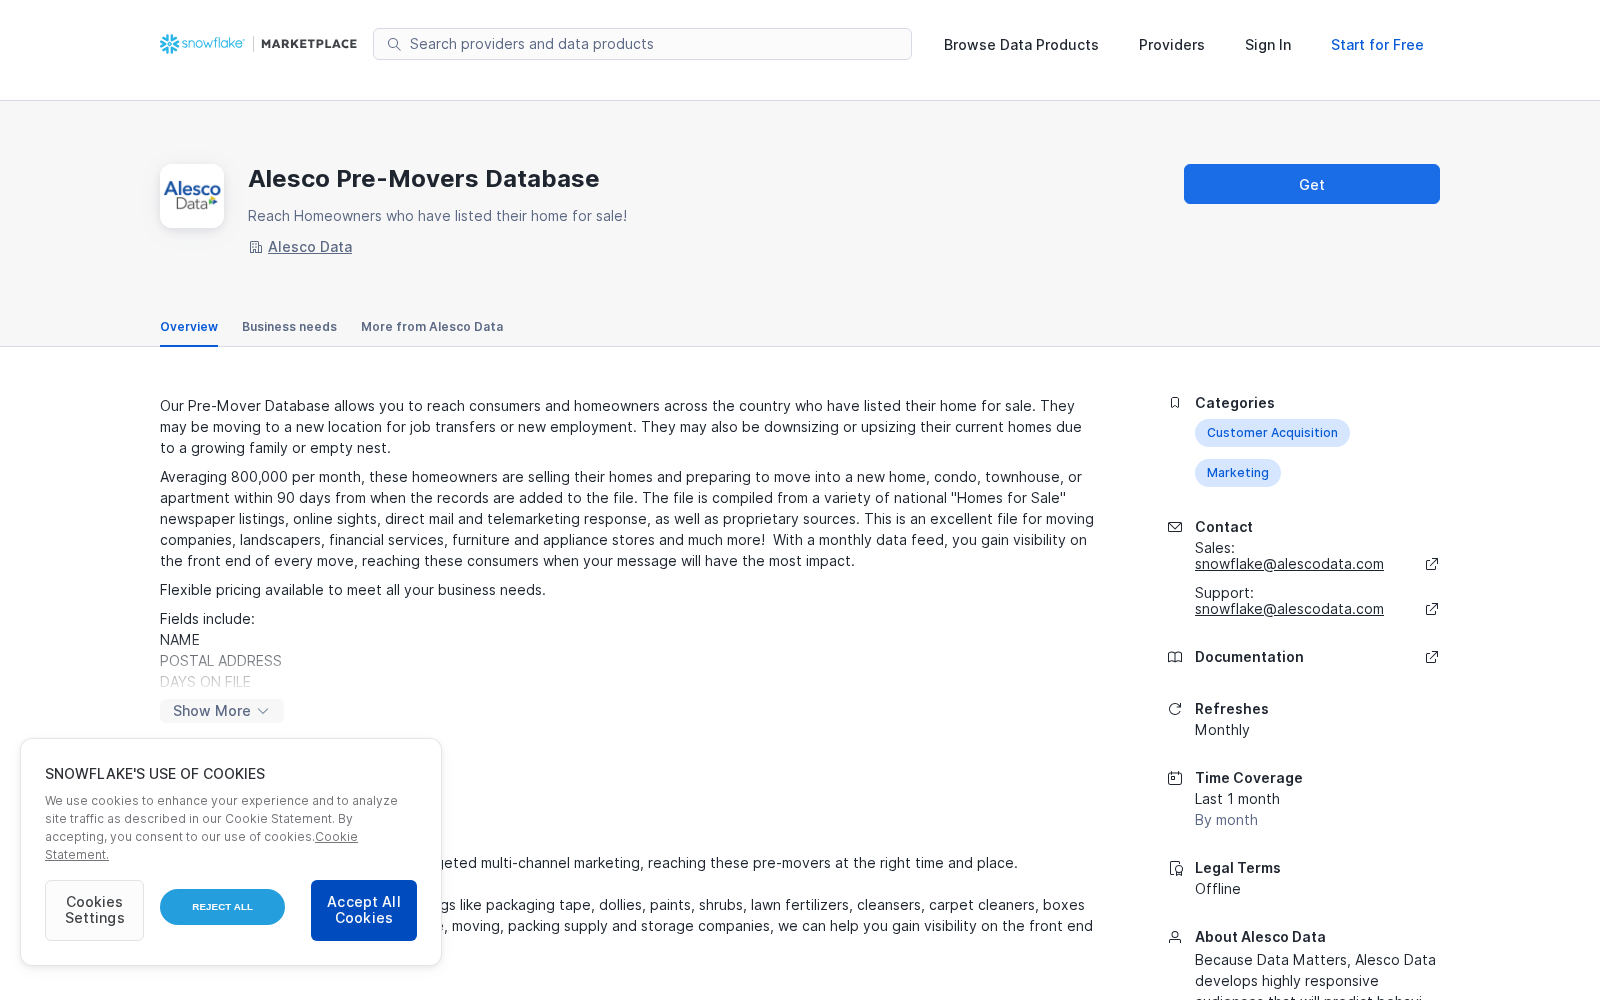Open Sales email external link icon

1432,564
